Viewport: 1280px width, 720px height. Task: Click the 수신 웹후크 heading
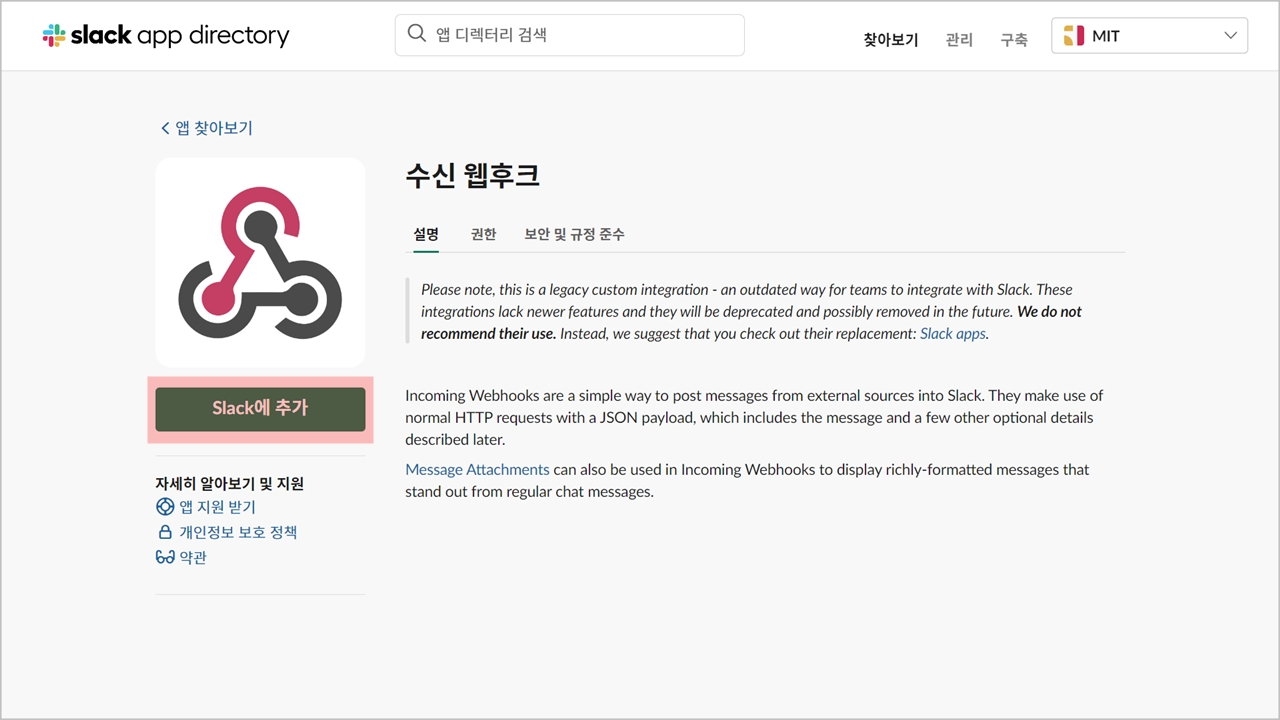pos(472,176)
